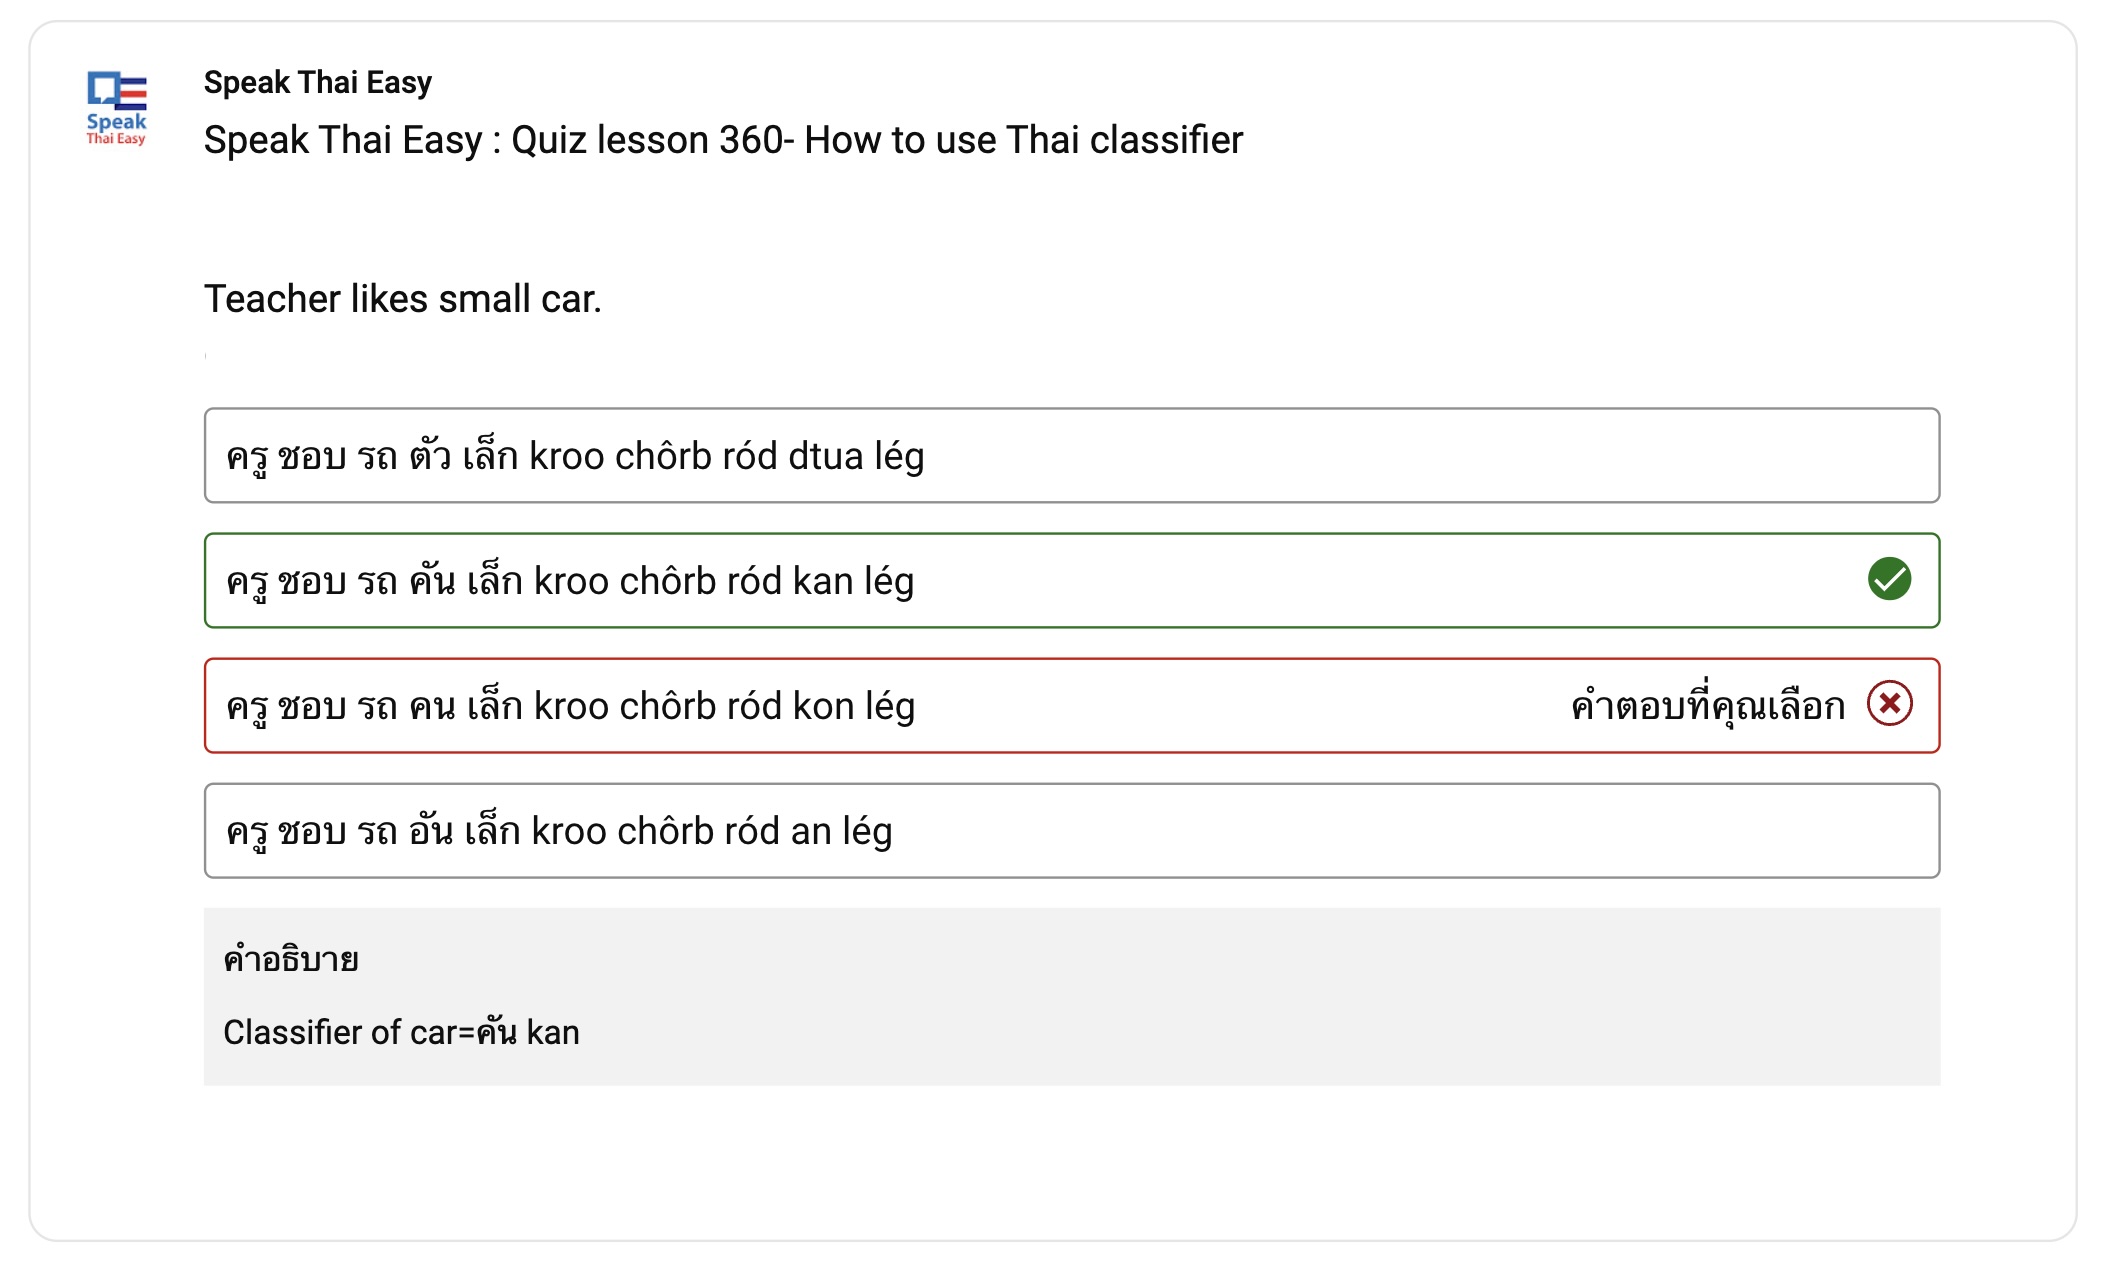Select answer with 'ród an lég'
Screen dimensions: 2126x1280
pos(1072,830)
